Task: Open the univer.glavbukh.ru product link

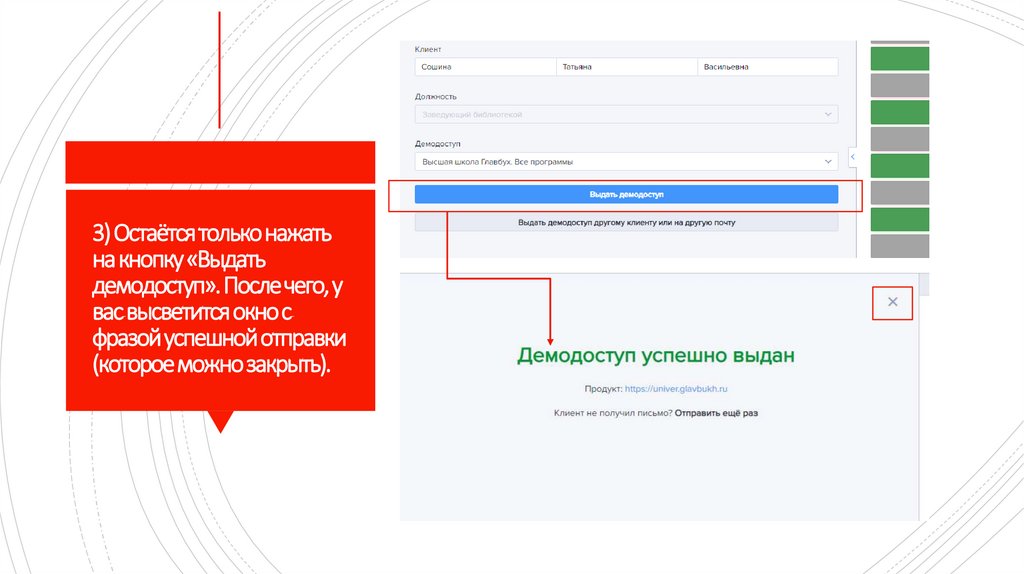Action: coord(676,389)
